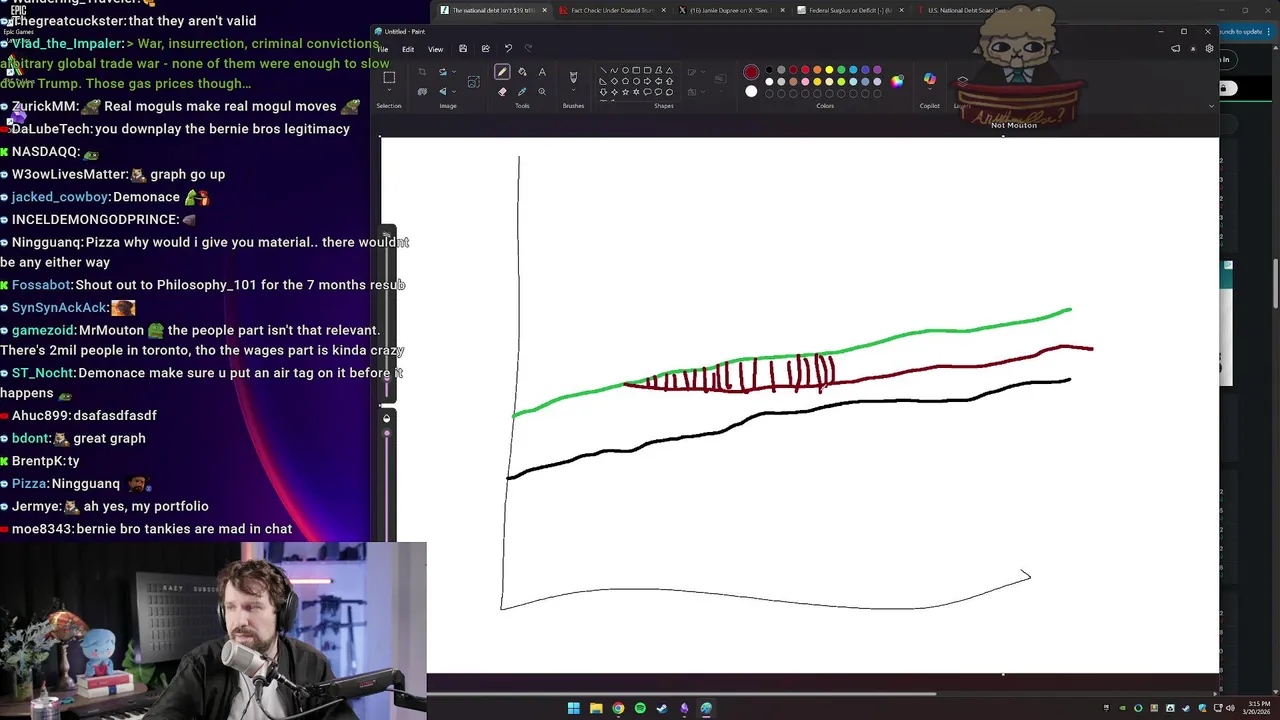Open the File menu in Paint
The width and height of the screenshot is (1280, 720).
383,49
